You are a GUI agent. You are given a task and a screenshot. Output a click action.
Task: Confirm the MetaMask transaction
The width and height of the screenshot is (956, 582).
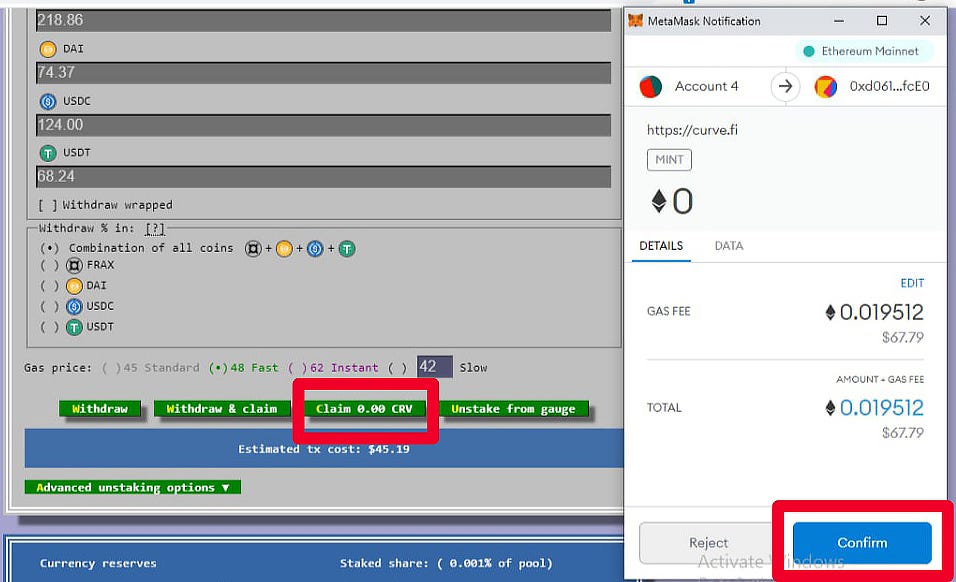click(x=862, y=542)
